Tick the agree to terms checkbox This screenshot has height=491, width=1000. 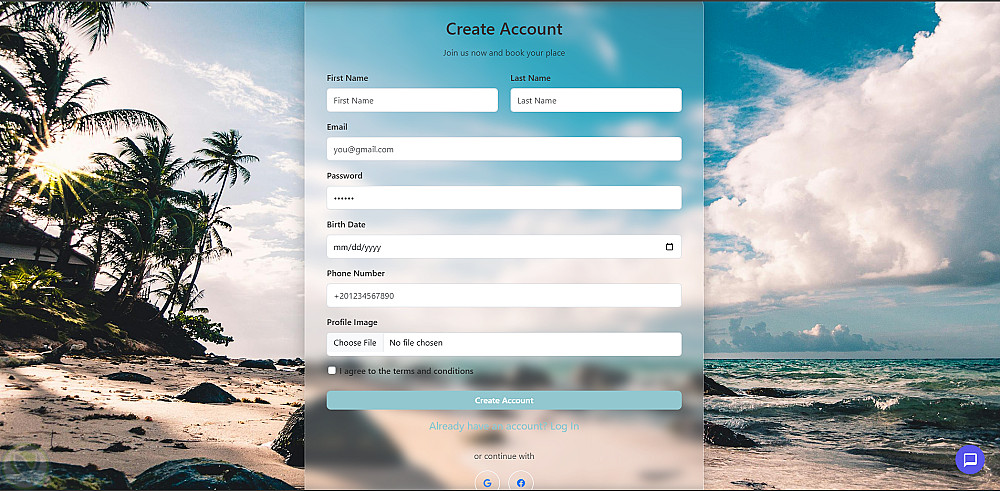pos(332,370)
